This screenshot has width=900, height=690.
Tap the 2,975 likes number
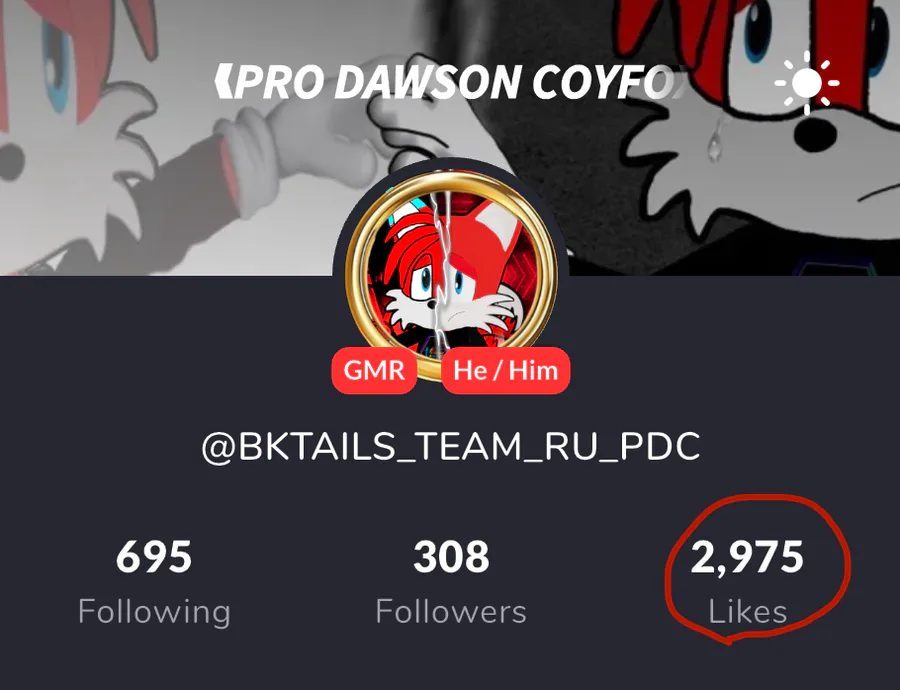(747, 557)
